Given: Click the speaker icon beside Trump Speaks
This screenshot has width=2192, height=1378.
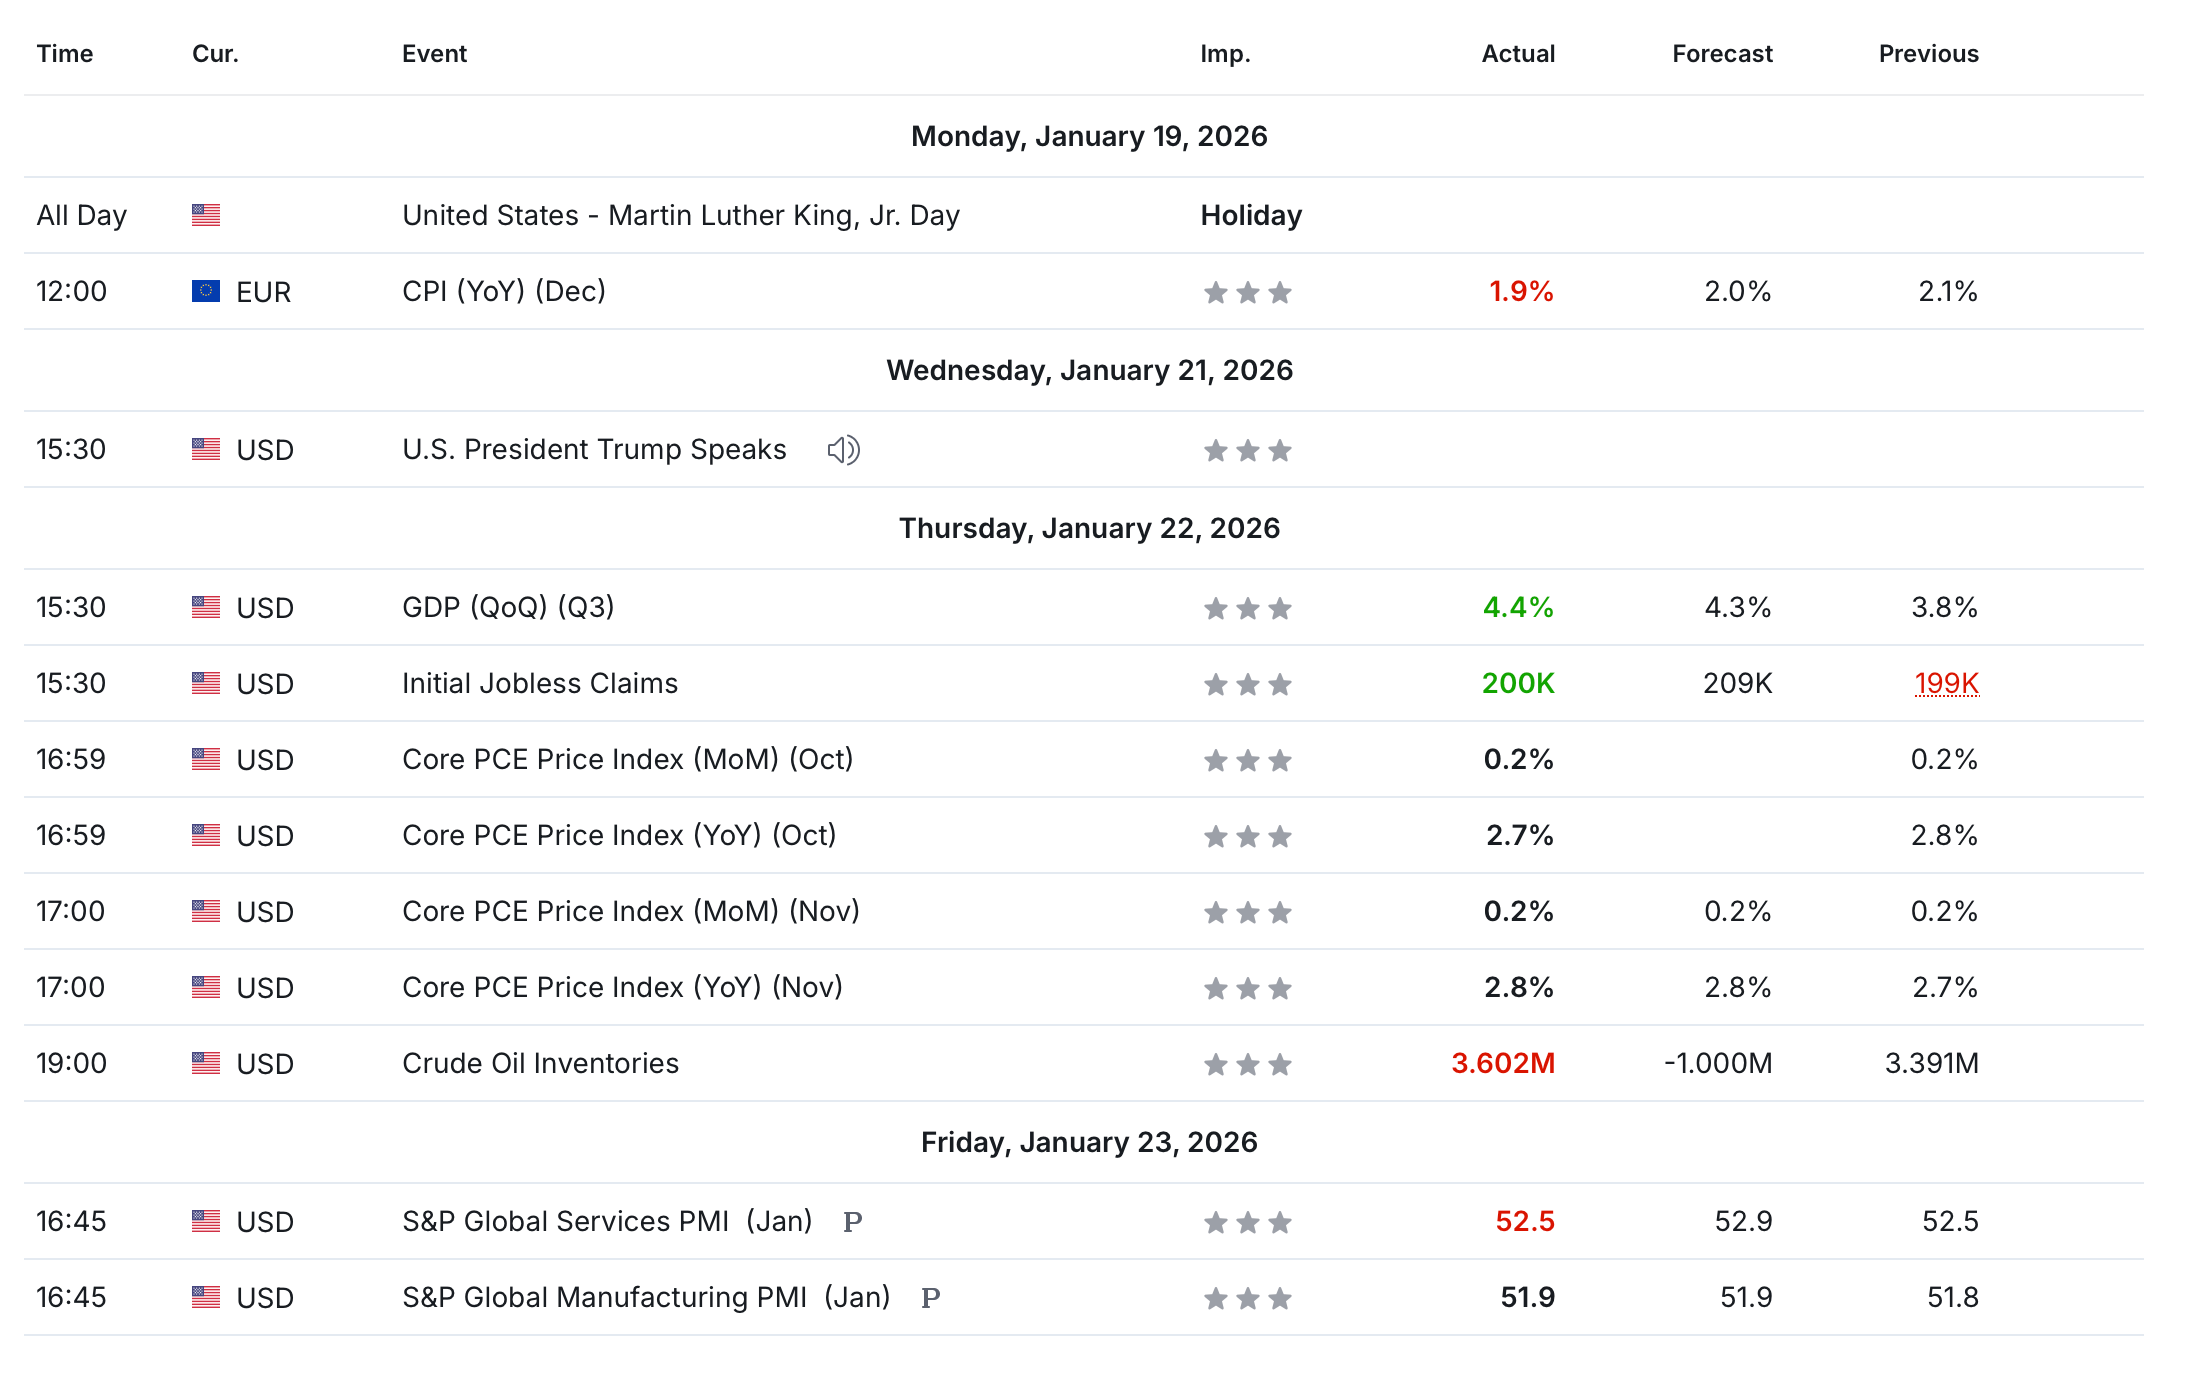Looking at the screenshot, I should point(843,450).
